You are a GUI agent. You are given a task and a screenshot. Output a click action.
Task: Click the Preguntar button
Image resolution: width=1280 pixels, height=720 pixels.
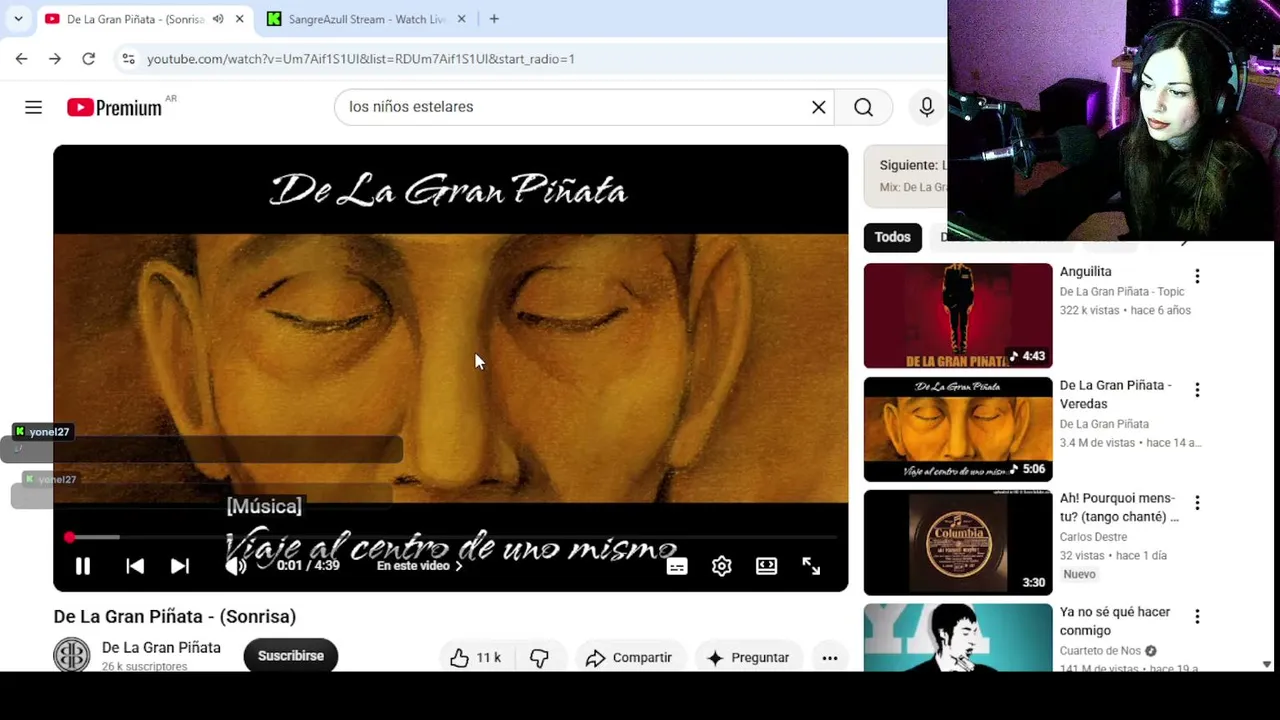point(748,657)
